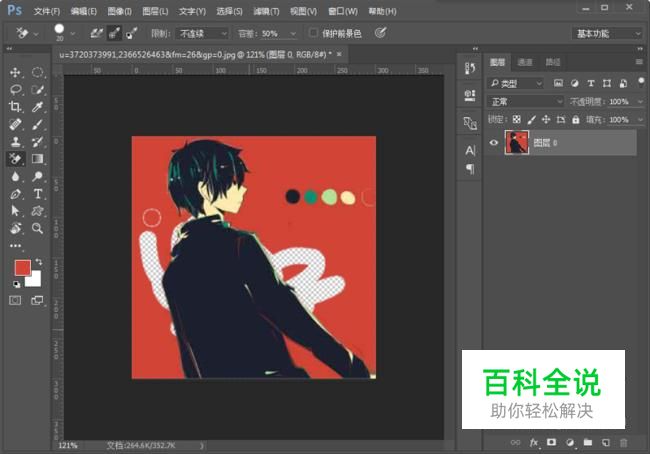Open the layer filter 类型 dropdown
Screen dimensions: 650x454
[515, 84]
